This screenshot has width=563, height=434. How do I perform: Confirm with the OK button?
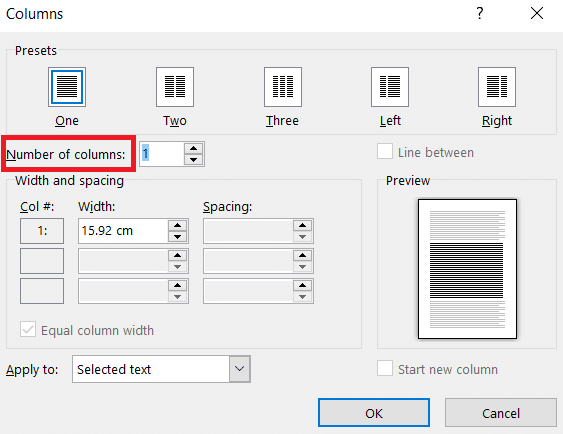click(374, 413)
